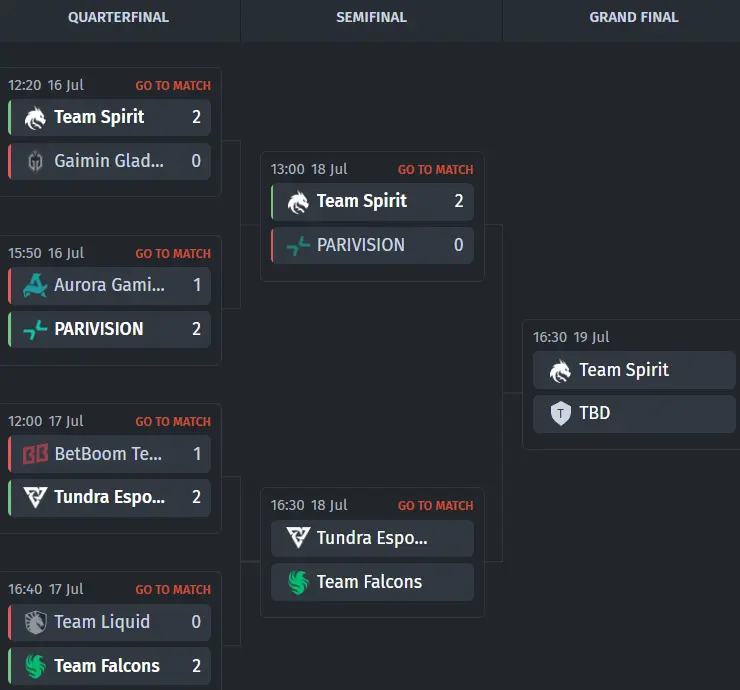Image resolution: width=740 pixels, height=690 pixels.
Task: Click PARIVISION logo in the quarterfinal match
Action: click(x=35, y=329)
